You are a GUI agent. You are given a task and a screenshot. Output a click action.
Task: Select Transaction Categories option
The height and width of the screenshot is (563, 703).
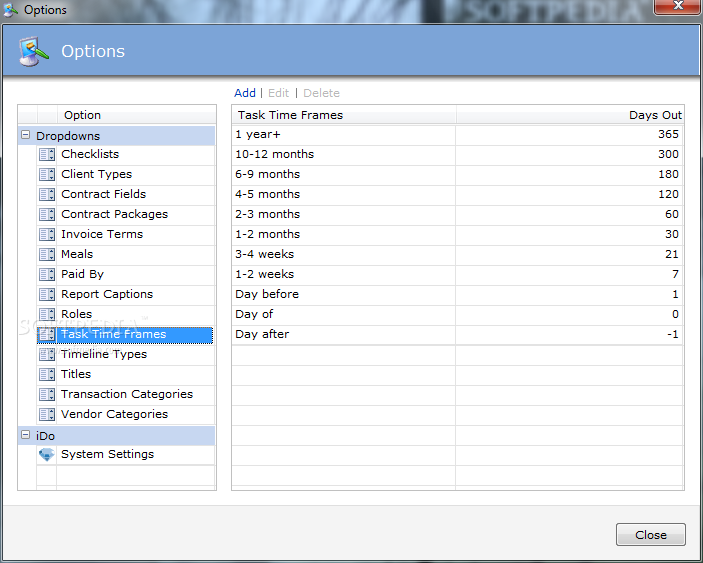pos(126,394)
